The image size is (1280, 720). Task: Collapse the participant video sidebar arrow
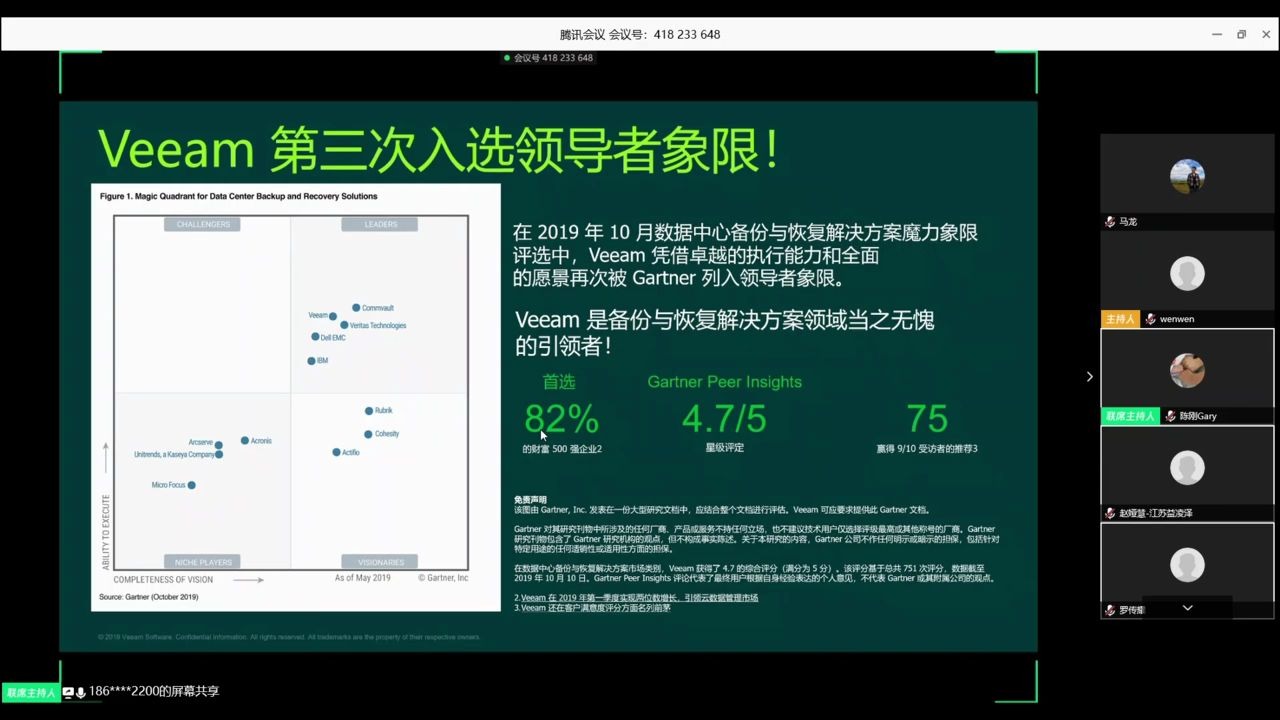pos(1089,377)
